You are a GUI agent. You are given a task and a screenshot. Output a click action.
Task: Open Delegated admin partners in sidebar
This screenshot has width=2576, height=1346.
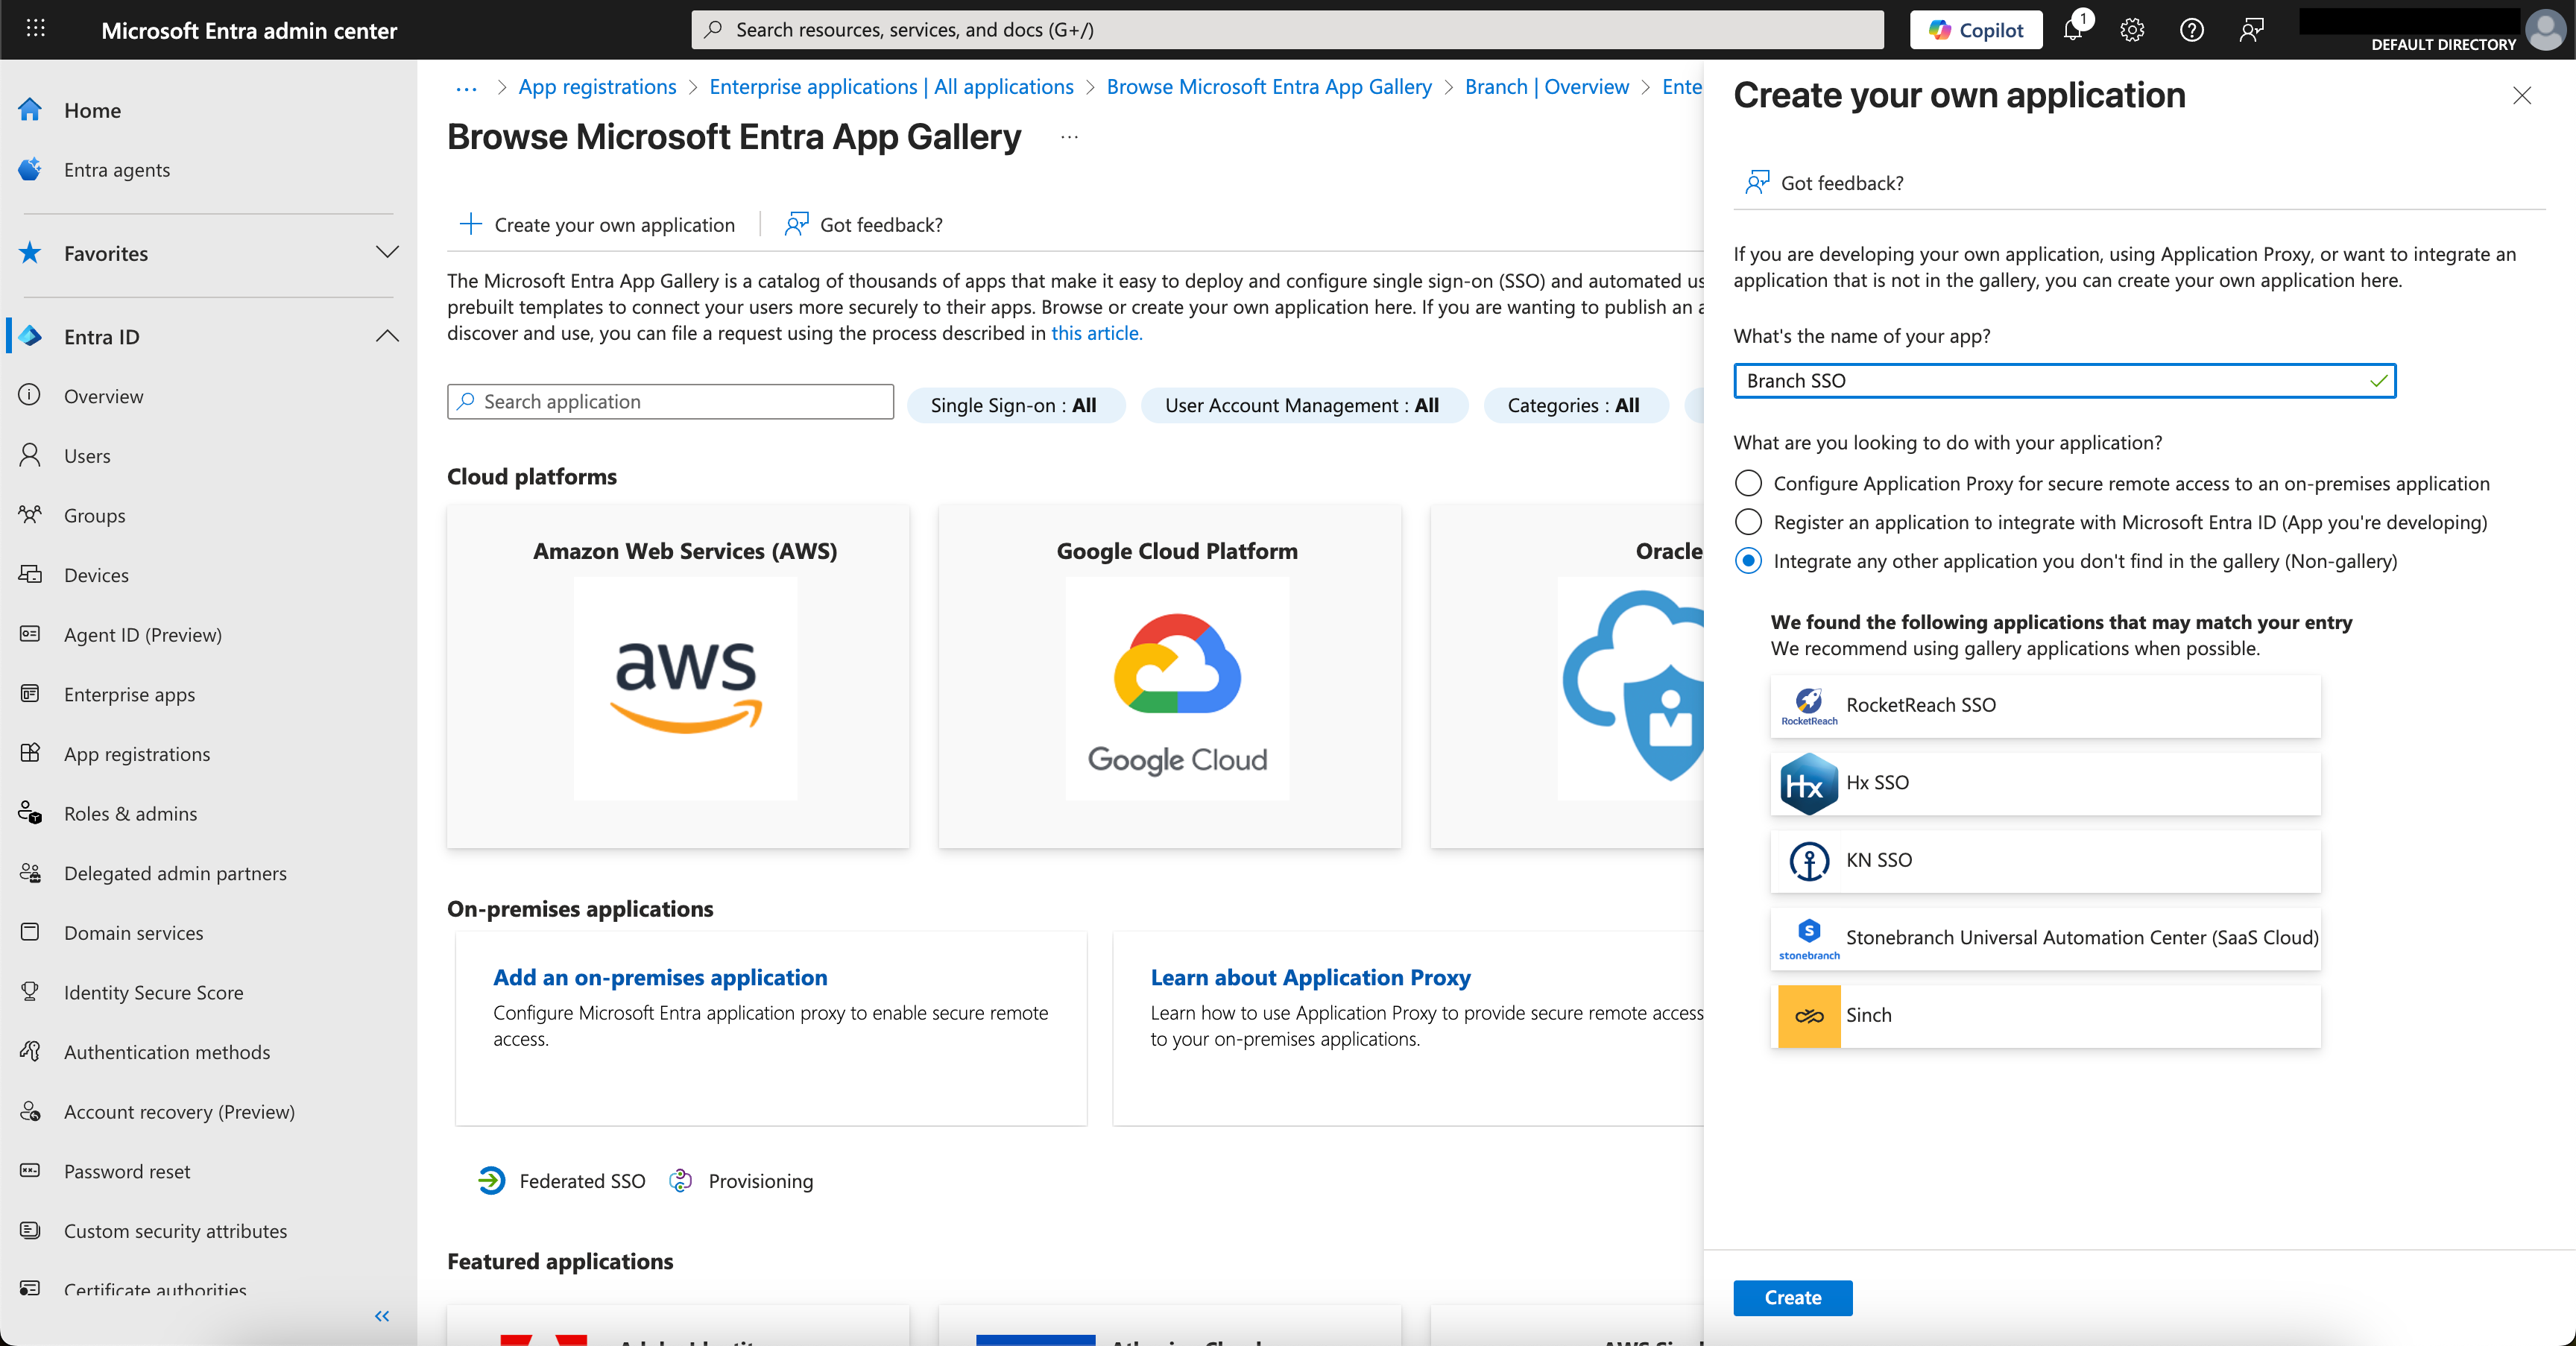click(x=175, y=872)
